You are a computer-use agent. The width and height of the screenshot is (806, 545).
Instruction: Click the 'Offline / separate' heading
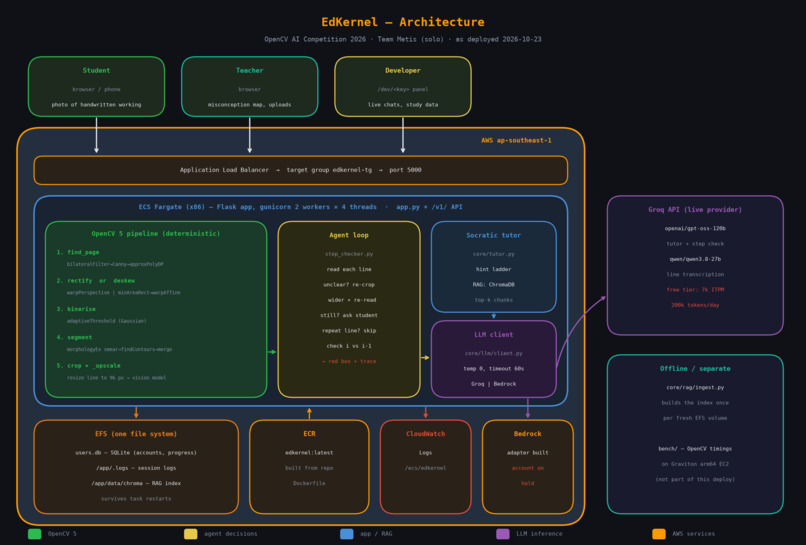(695, 369)
